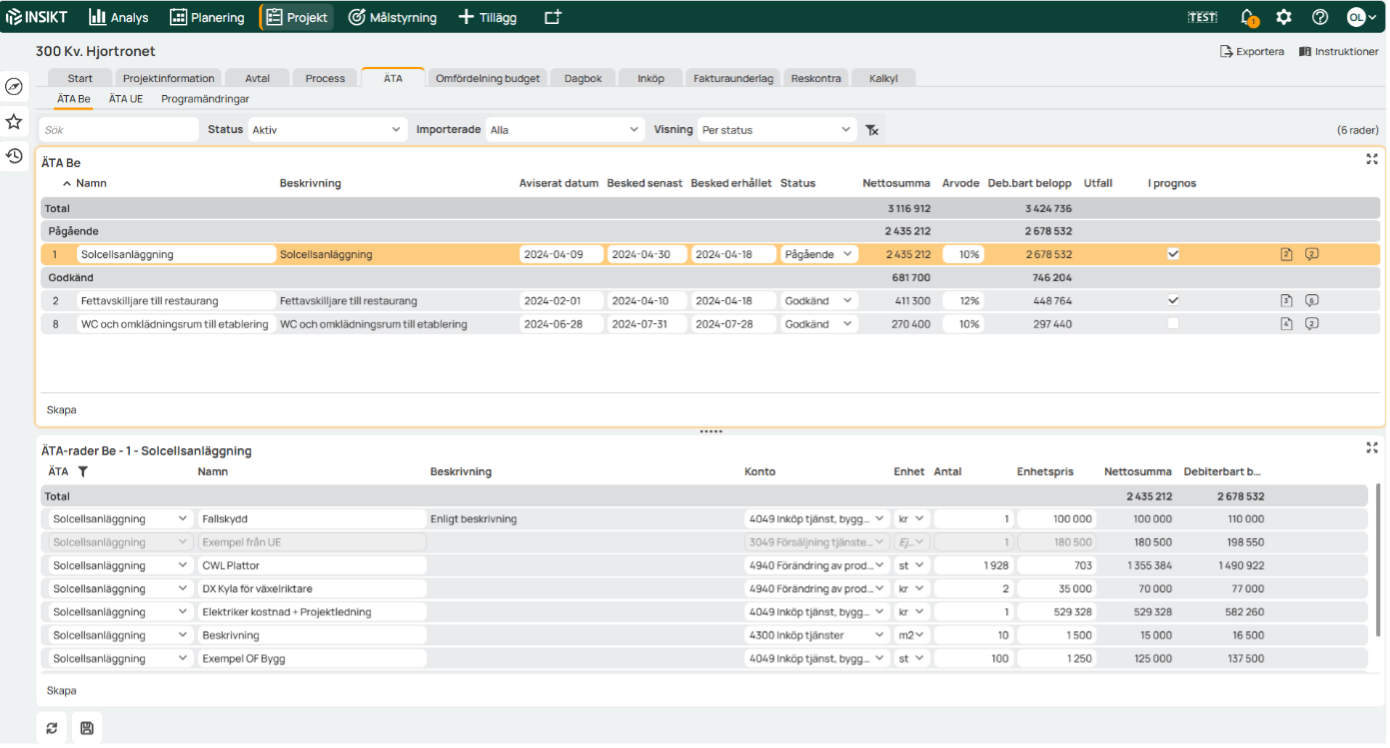Image resolution: width=1390 pixels, height=748 pixels.
Task: Click the star favorites icon in sidebar
Action: (x=14, y=122)
